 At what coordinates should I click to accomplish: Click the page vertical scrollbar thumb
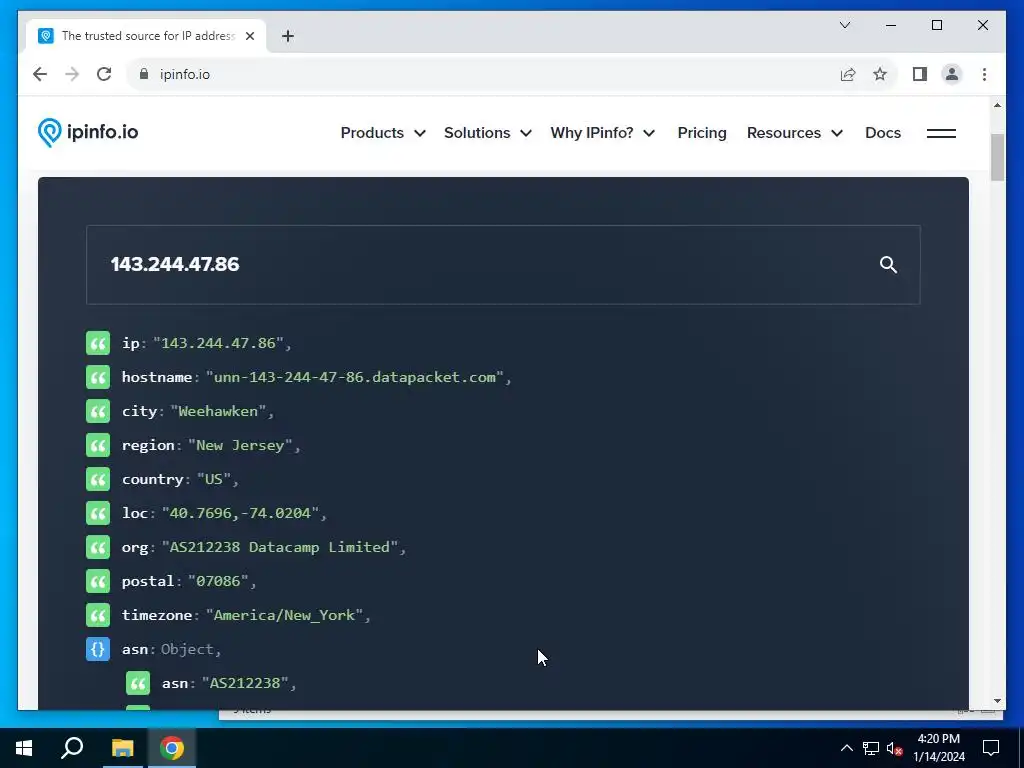coord(997,157)
